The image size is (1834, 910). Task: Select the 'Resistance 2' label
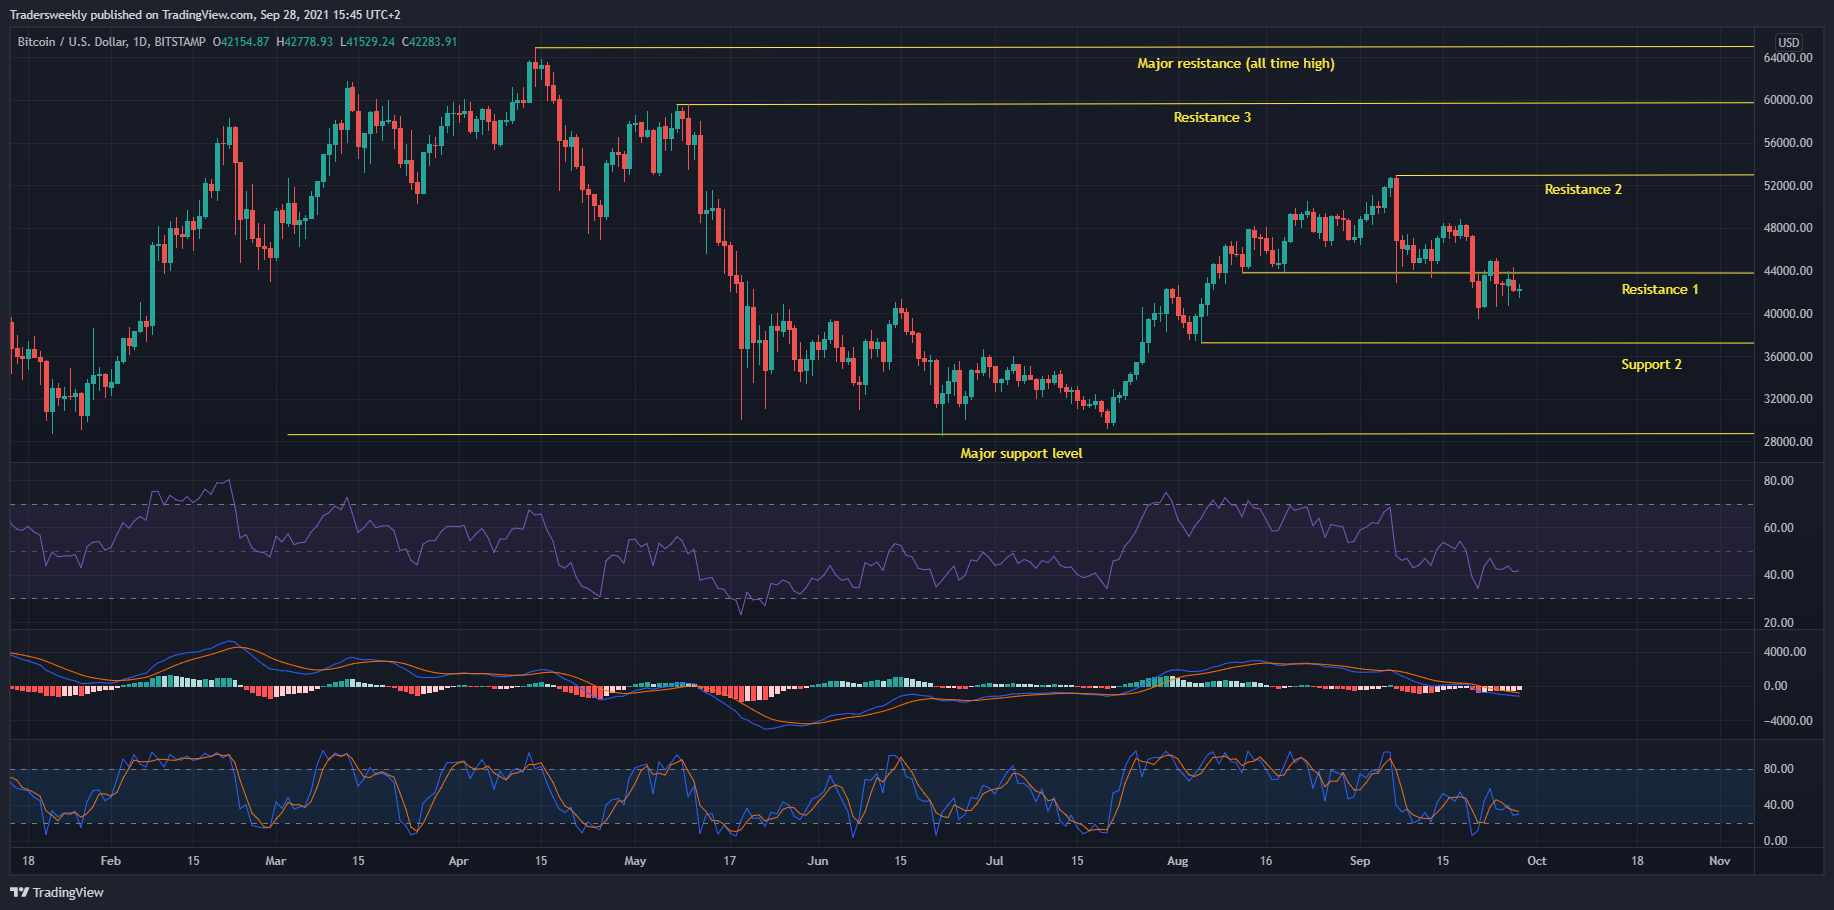[1583, 189]
